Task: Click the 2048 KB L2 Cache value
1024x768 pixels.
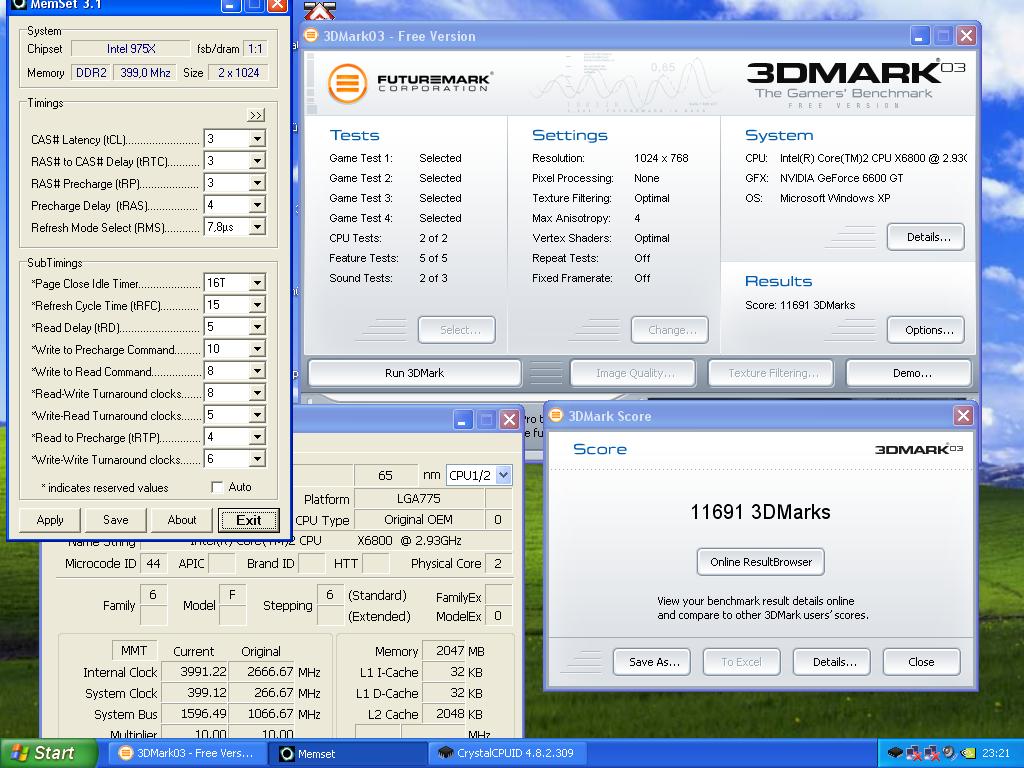Action: [444, 713]
